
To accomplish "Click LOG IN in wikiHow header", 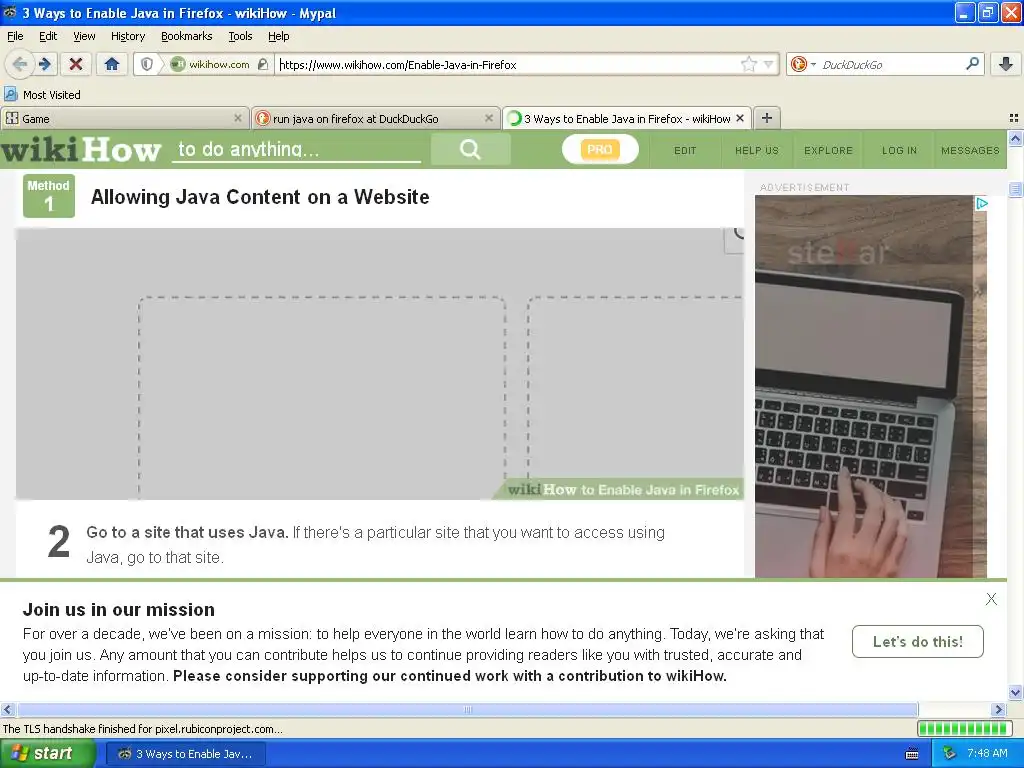I will click(x=899, y=150).
